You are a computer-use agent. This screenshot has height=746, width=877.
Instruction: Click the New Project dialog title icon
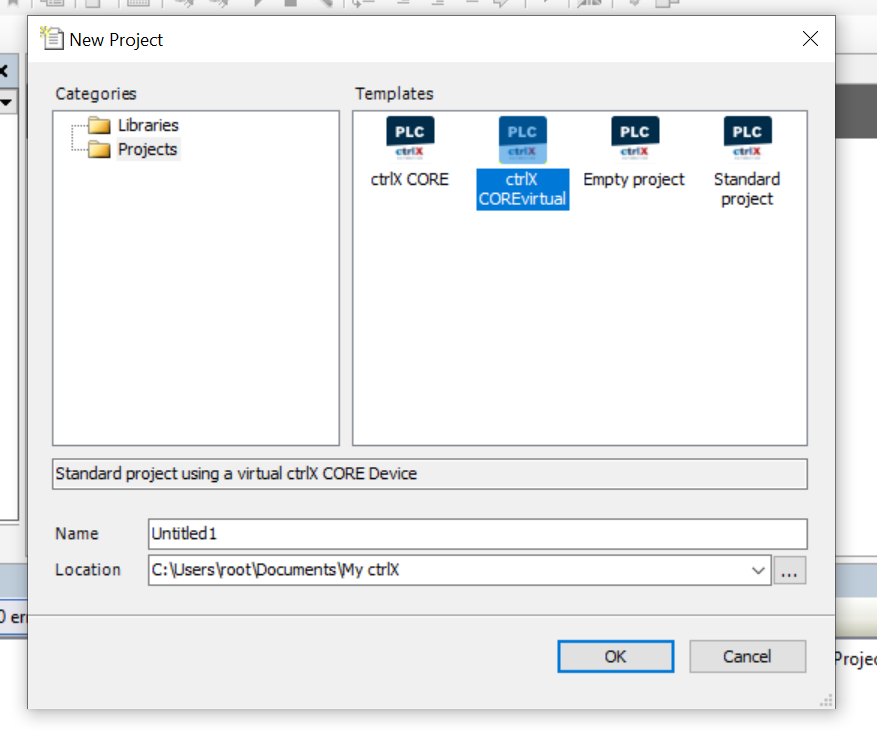51,39
